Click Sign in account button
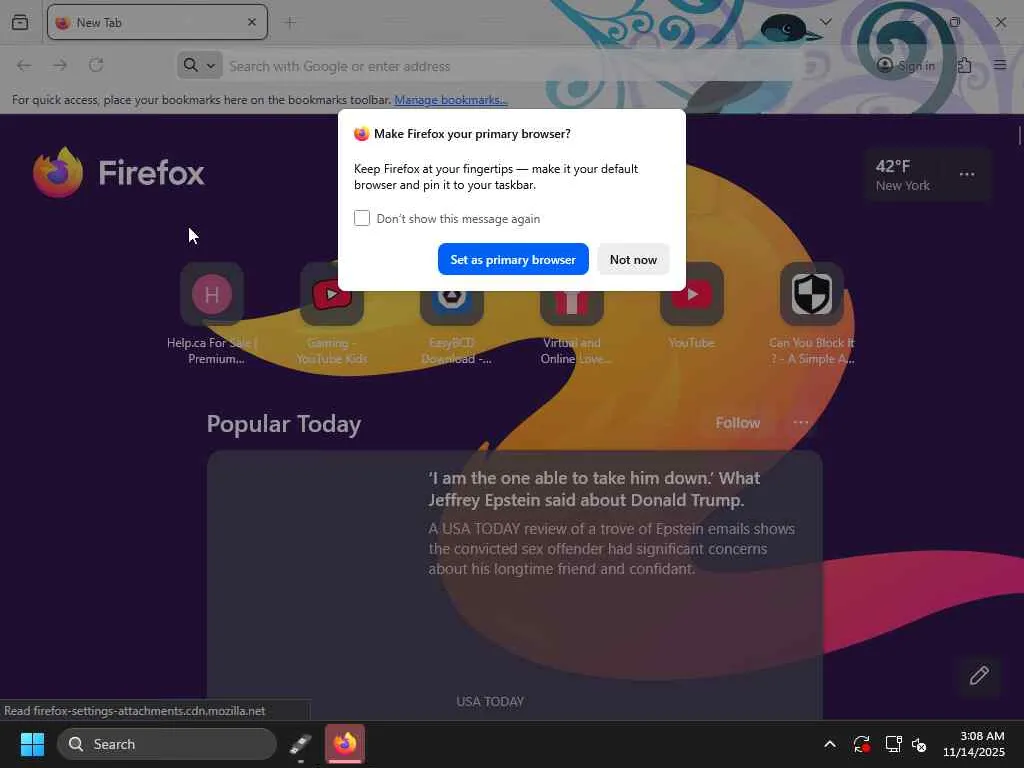The image size is (1024, 768). [x=906, y=65]
